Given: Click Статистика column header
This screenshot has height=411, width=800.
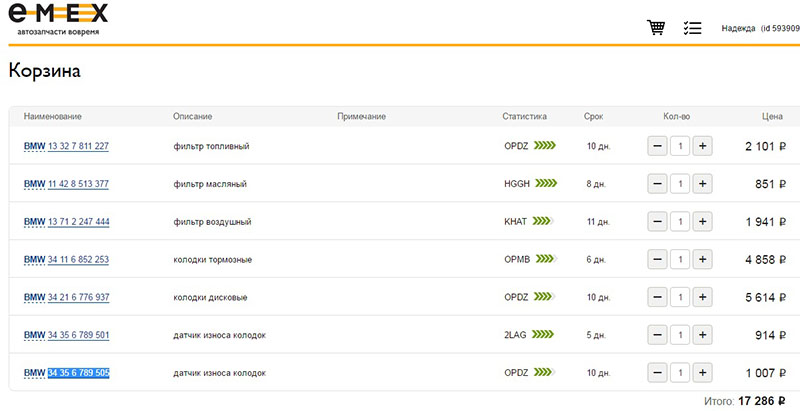Looking at the screenshot, I should point(524,116).
